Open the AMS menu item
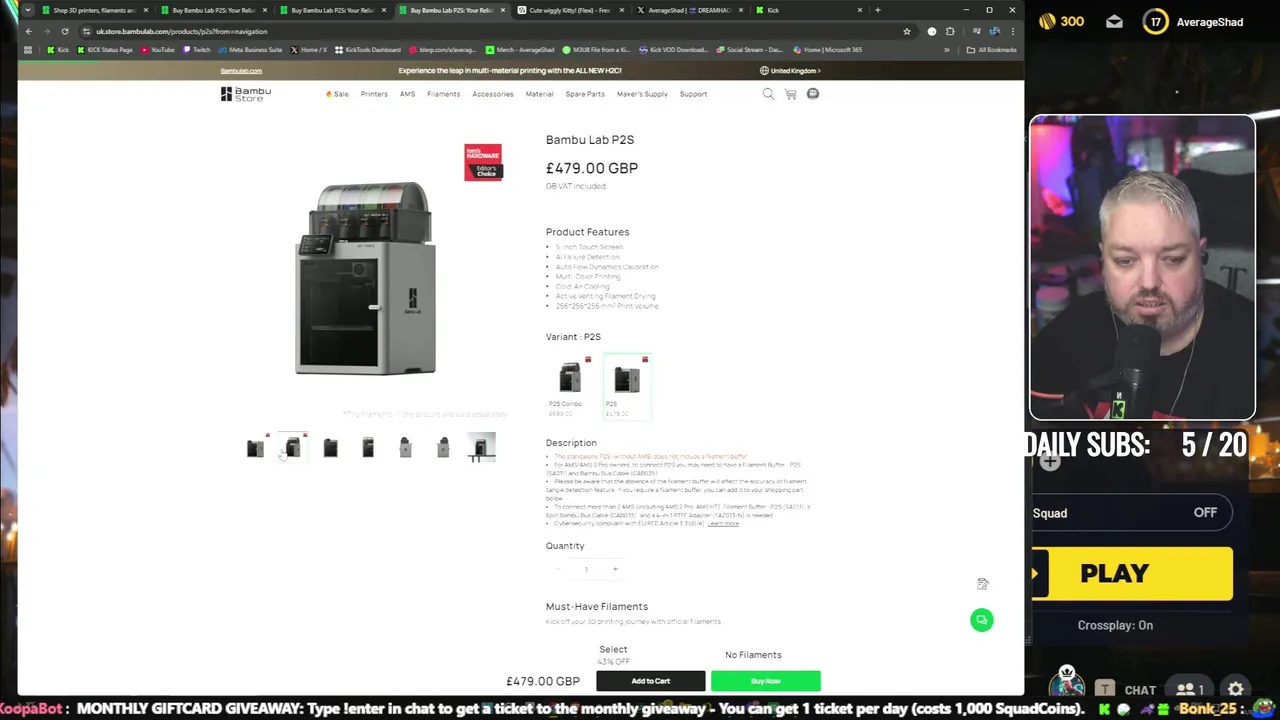Image resolution: width=1280 pixels, height=720 pixels. pyautogui.click(x=407, y=94)
